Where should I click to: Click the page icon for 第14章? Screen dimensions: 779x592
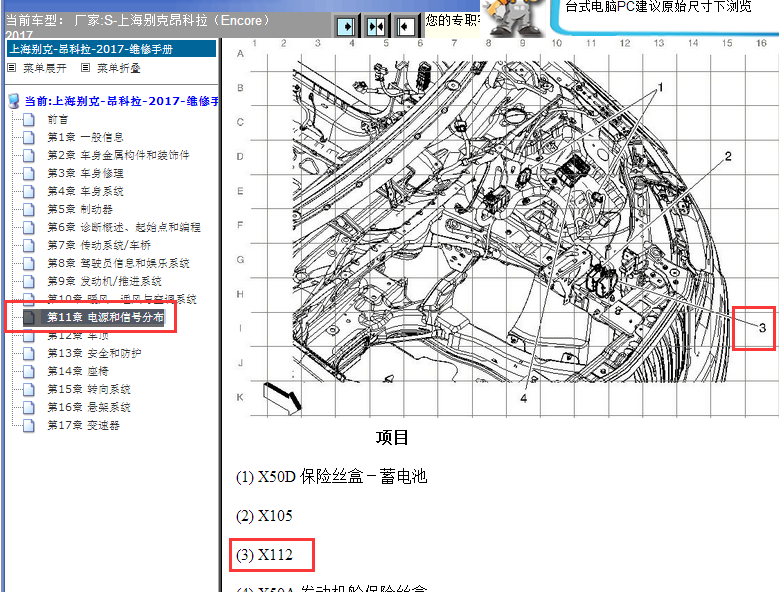(x=29, y=371)
